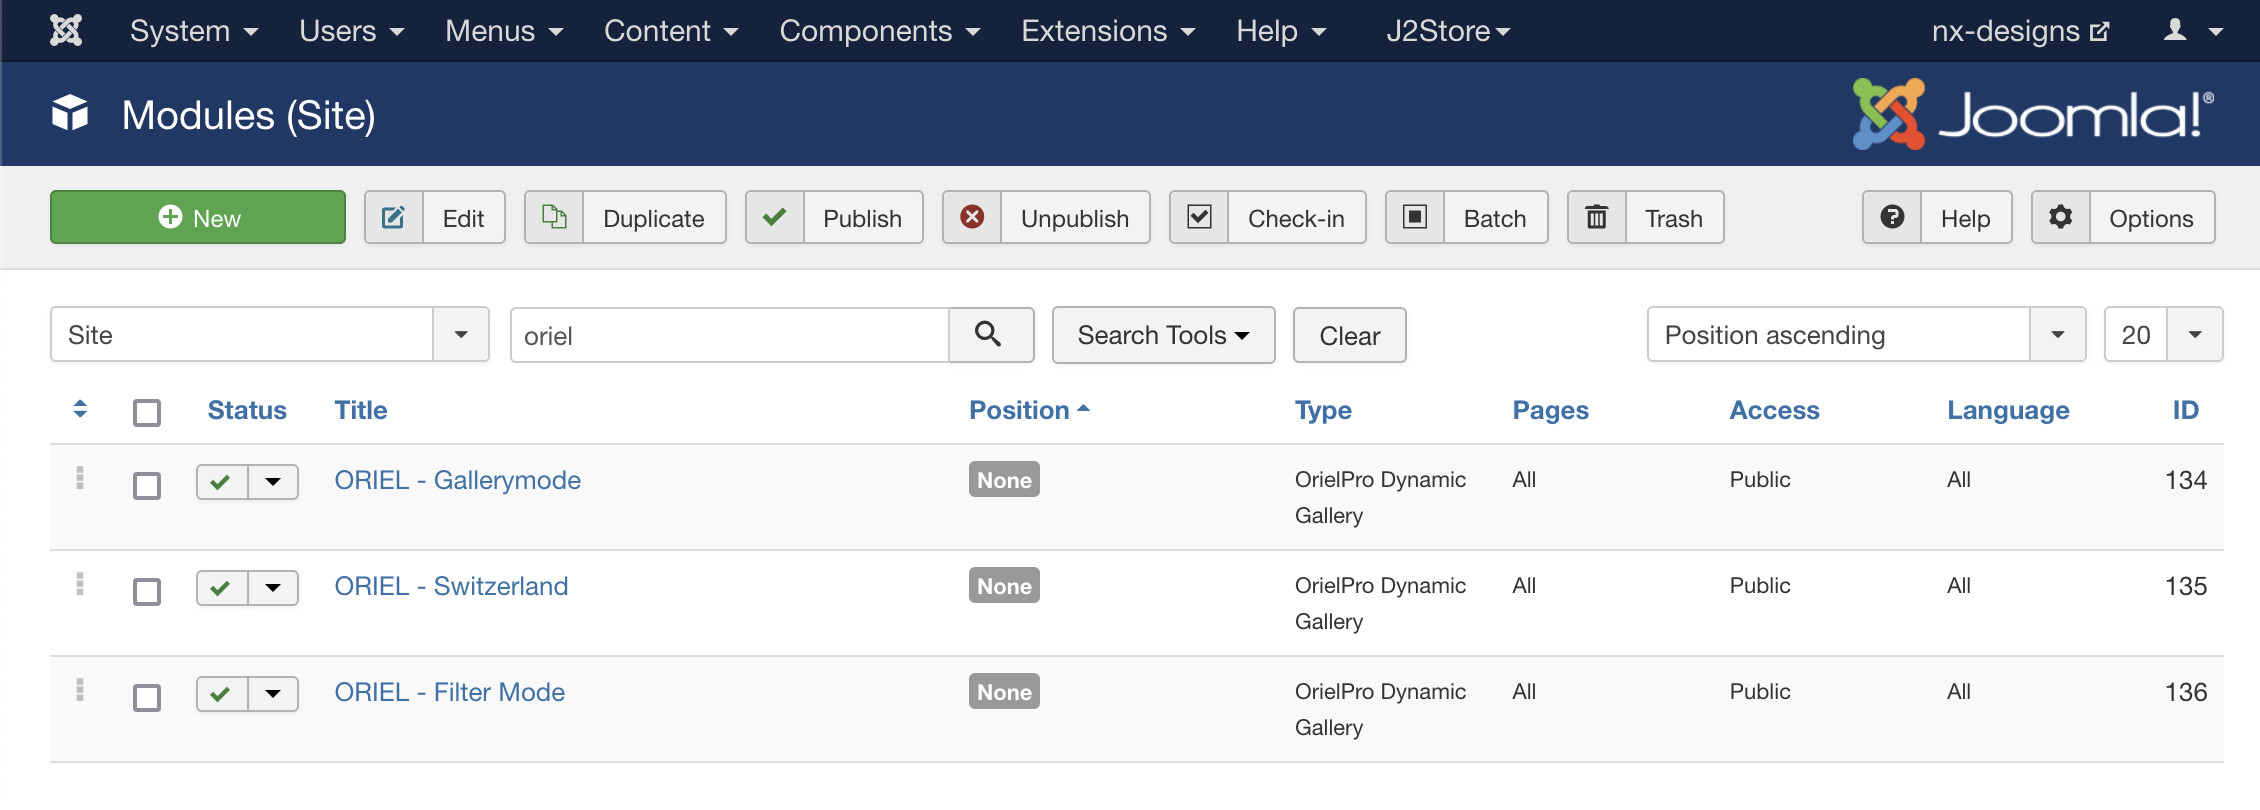Image resolution: width=2260 pixels, height=810 pixels.
Task: Open the ORIEL - Gallerymode module link
Action: pos(457,480)
